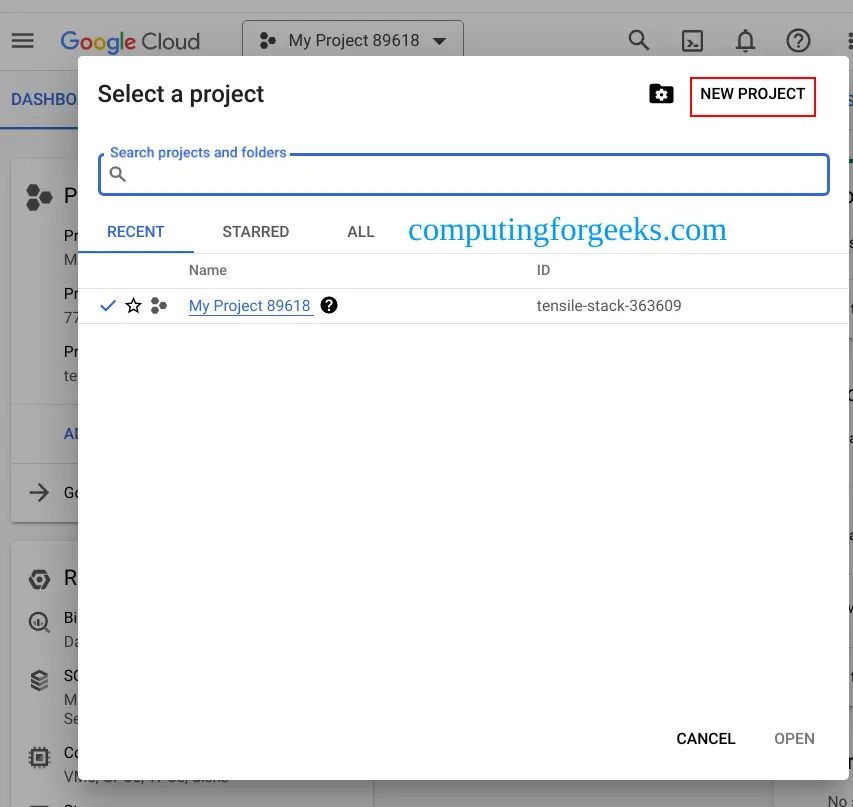853x807 pixels.
Task: Click the SQL stack icon in background Resources
Action: click(x=39, y=680)
